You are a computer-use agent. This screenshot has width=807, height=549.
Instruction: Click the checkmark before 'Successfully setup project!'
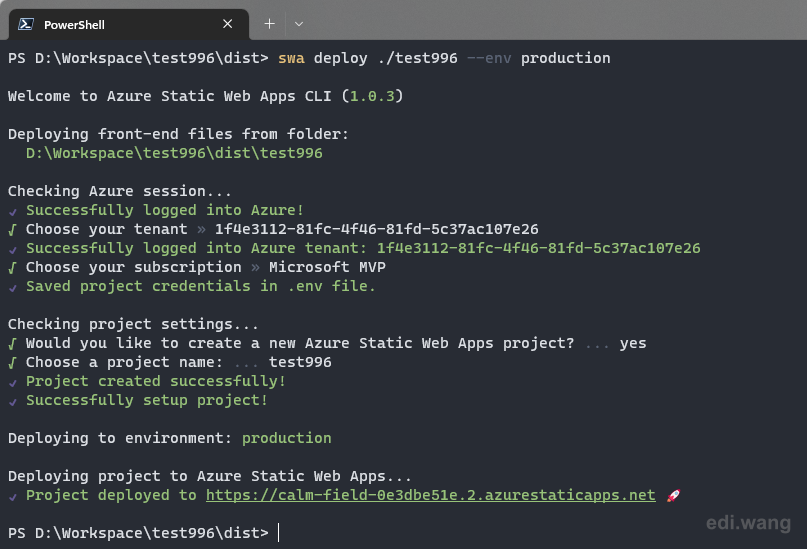click(x=13, y=401)
